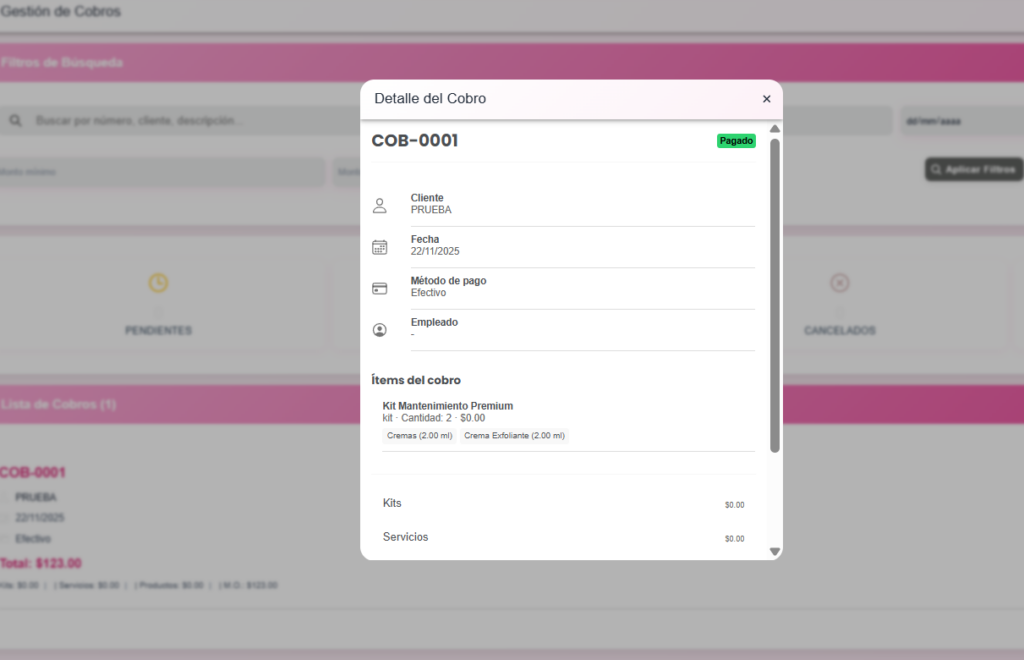Image resolution: width=1024 pixels, height=660 pixels.
Task: Click the dialog's vertical scrollbar thumb
Action: (x=775, y=295)
